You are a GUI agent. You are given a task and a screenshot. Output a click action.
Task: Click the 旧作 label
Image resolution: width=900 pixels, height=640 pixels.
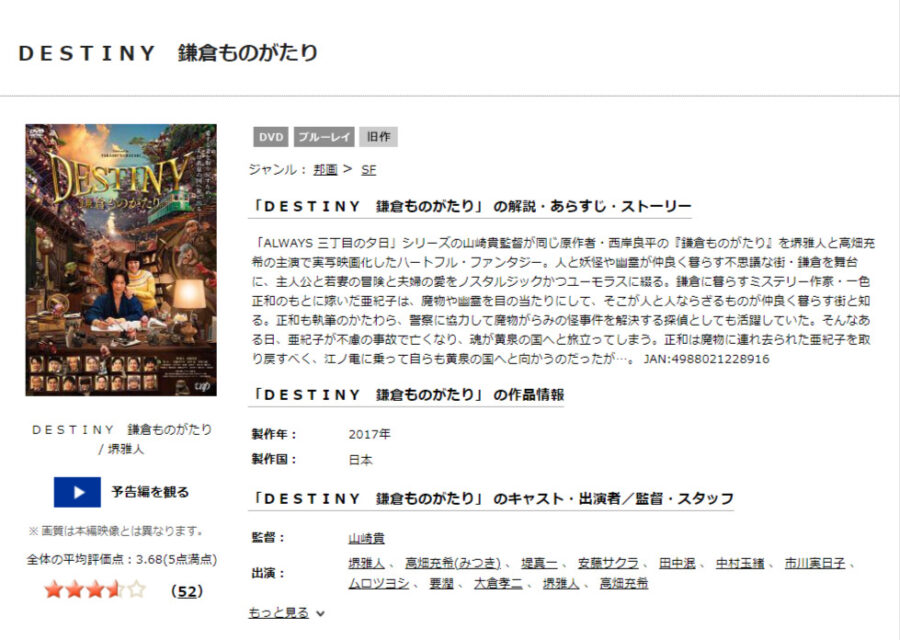point(381,136)
